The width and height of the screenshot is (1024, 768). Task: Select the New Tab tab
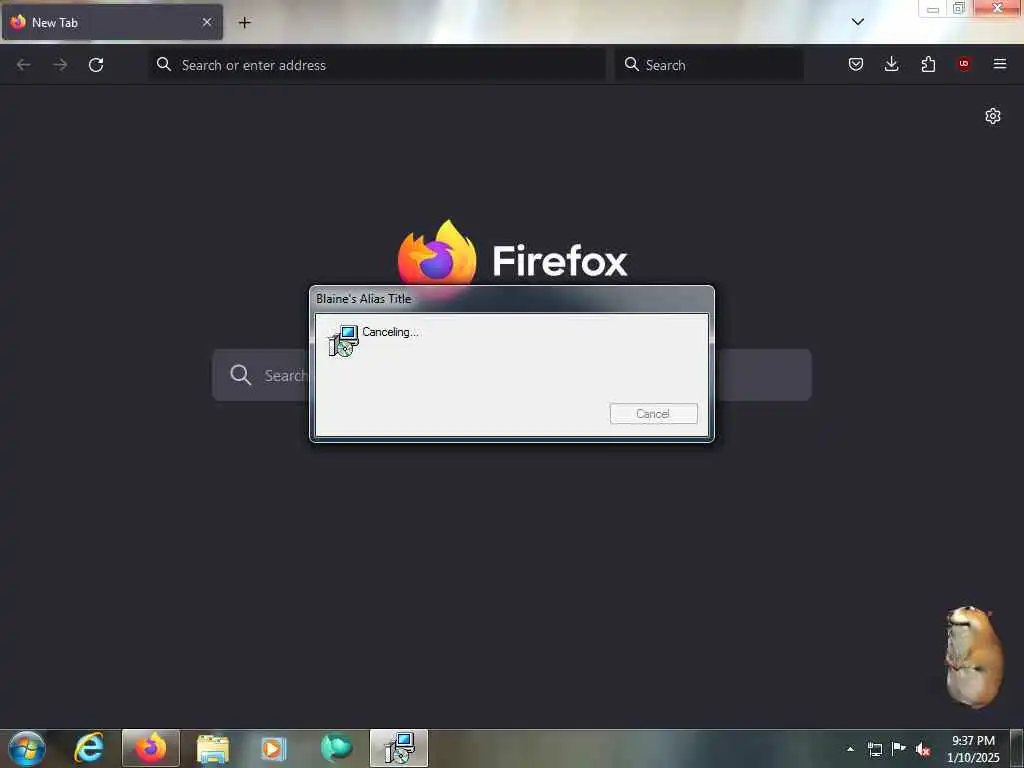coord(112,22)
